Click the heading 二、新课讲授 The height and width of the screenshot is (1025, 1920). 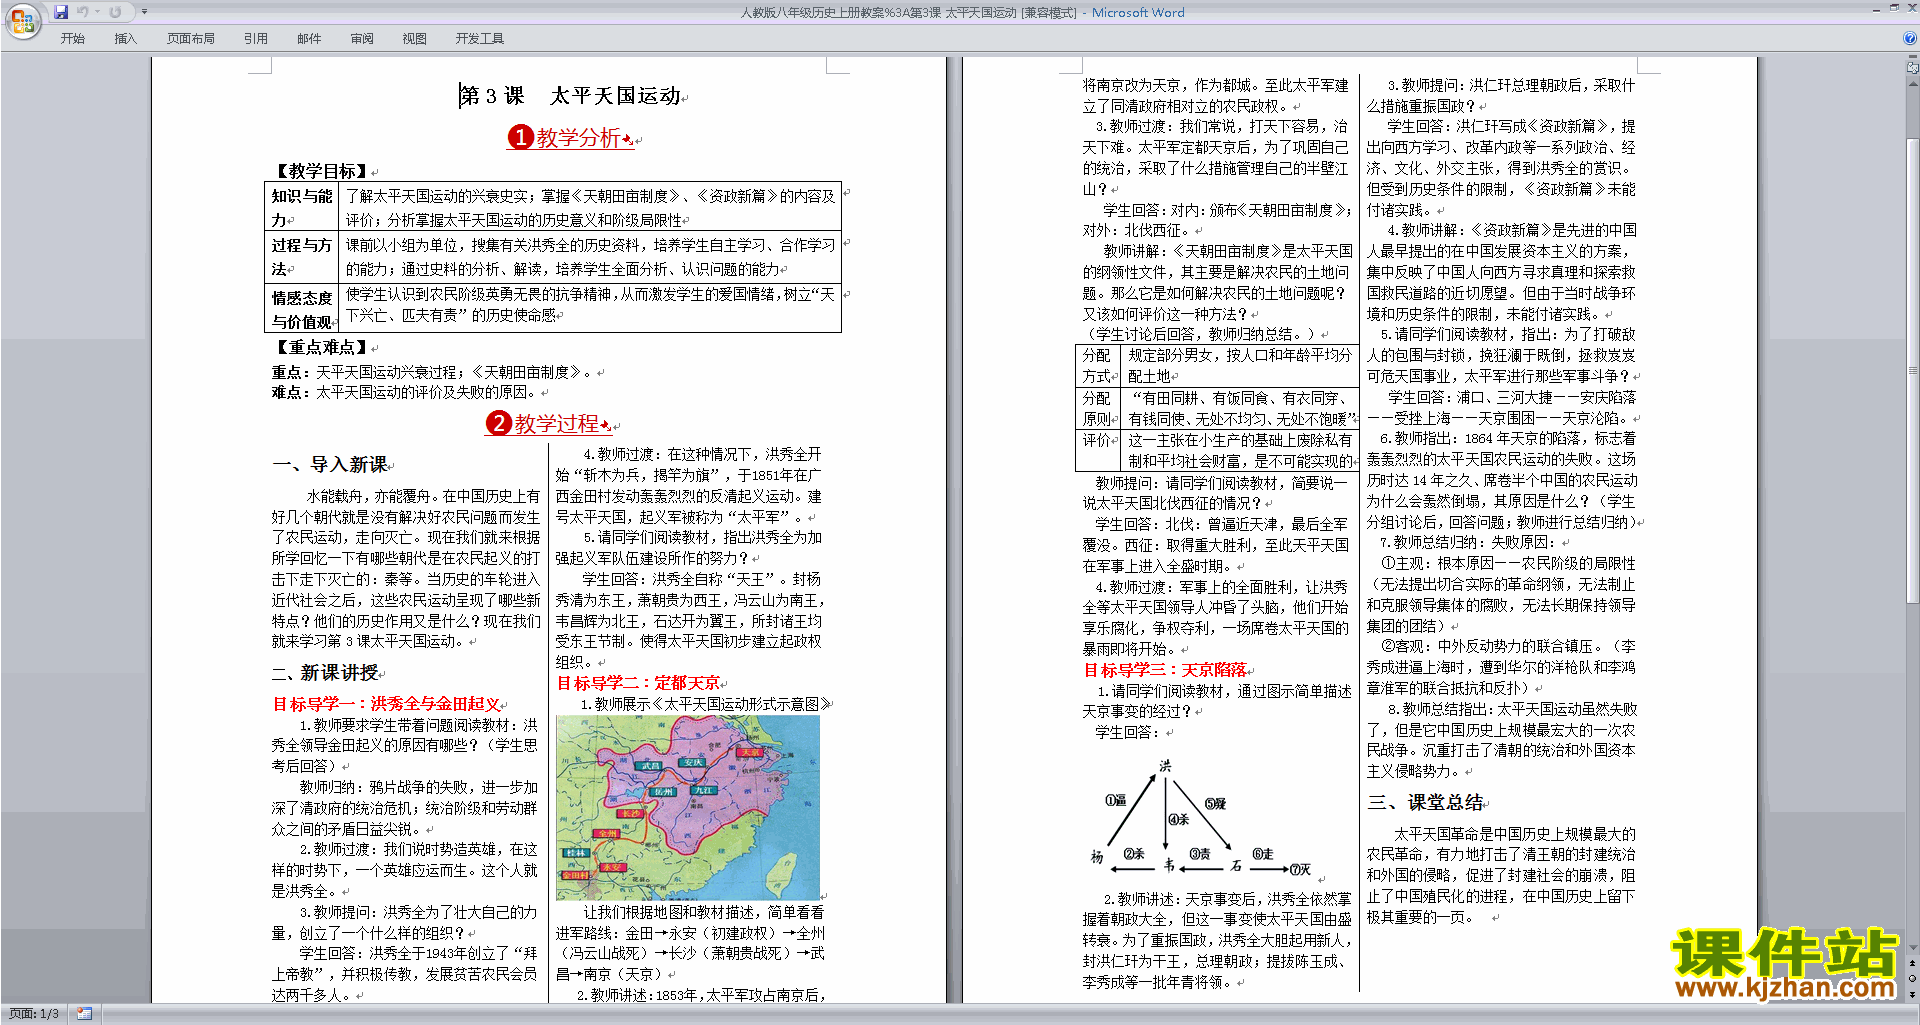(326, 673)
